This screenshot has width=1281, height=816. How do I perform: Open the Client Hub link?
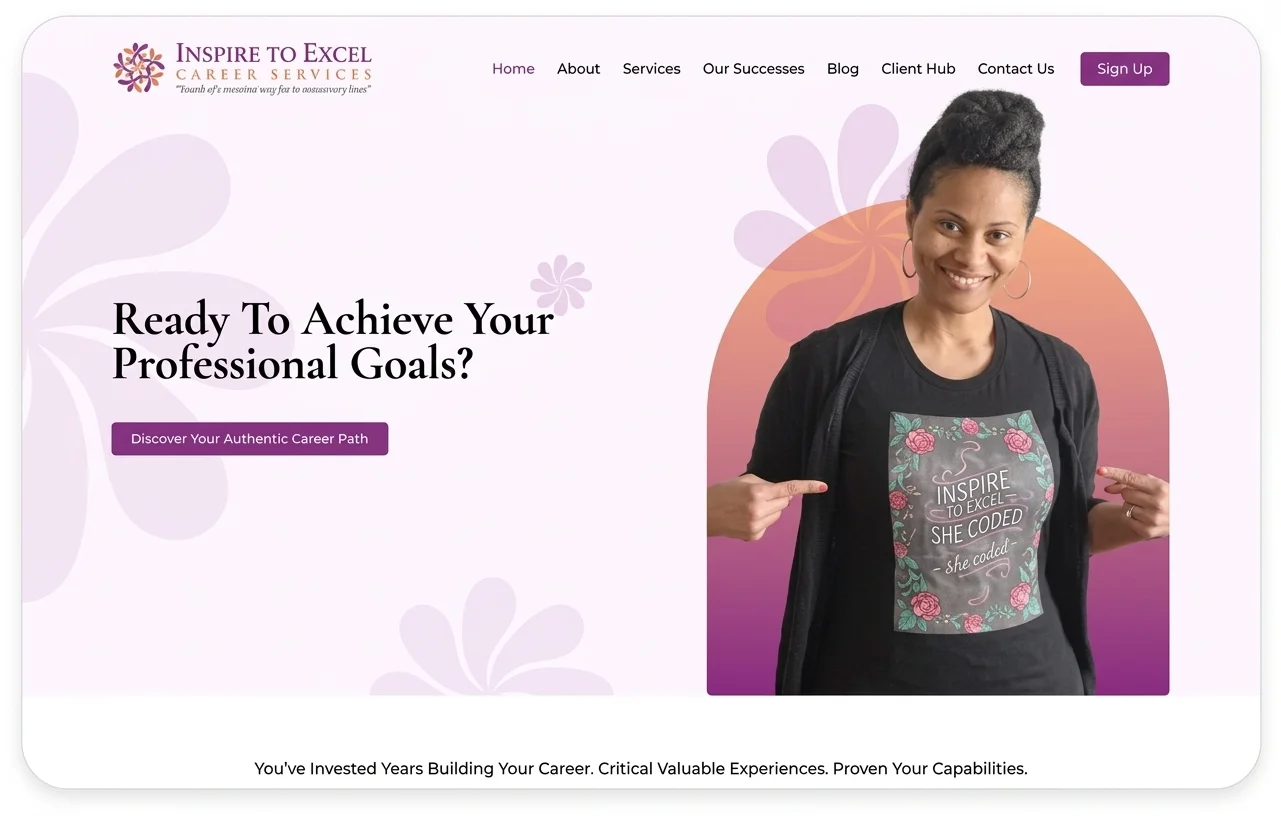(x=918, y=69)
